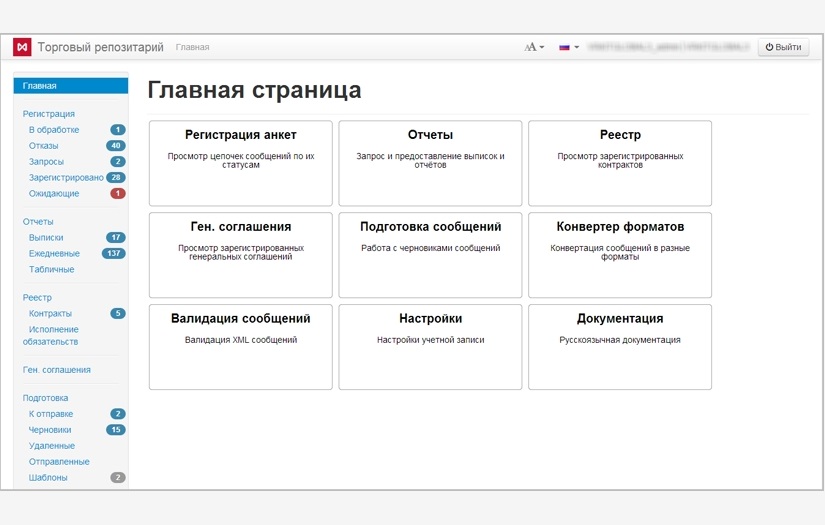825x525 pixels.
Task: Click the Главная страница heading
Action: click(x=254, y=89)
